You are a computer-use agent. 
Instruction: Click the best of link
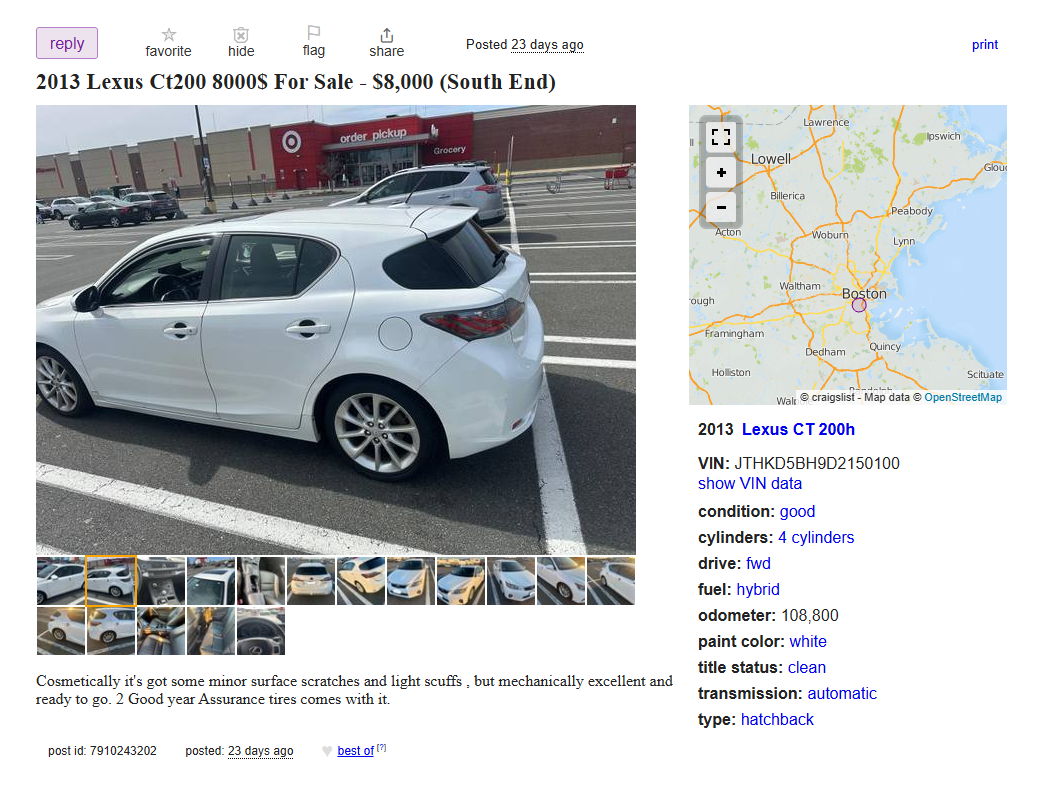coord(356,751)
